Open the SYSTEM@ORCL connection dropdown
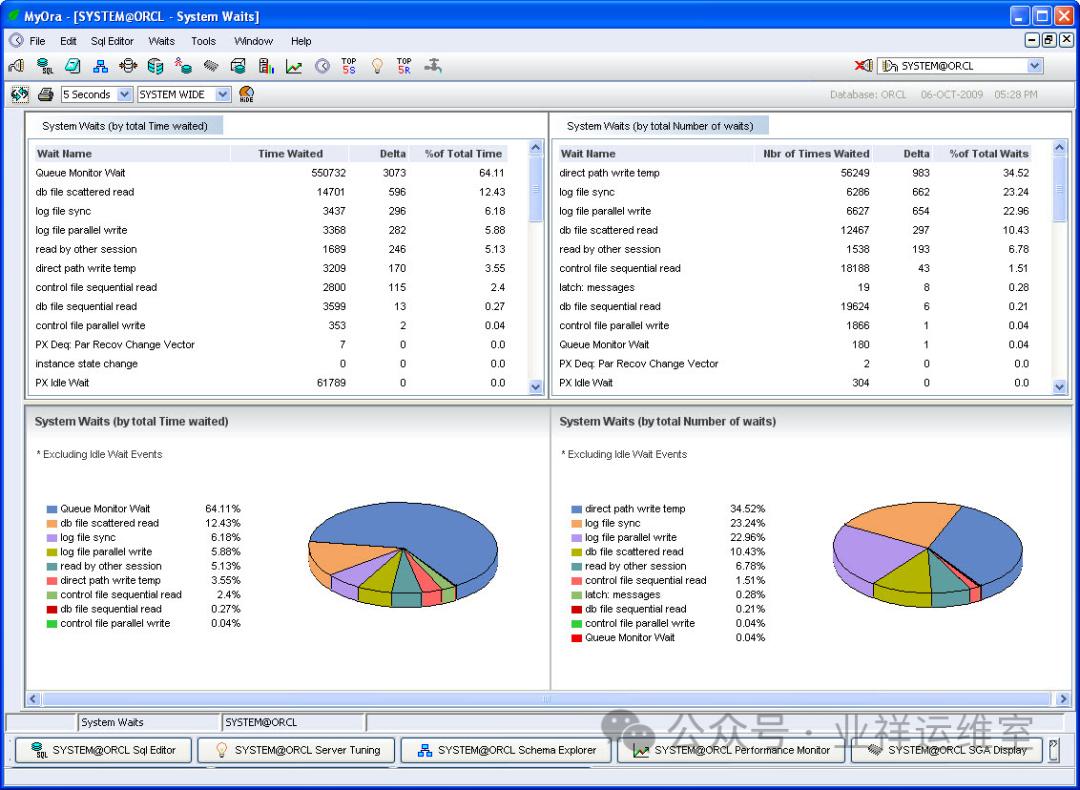The height and width of the screenshot is (790, 1080). 1034,66
